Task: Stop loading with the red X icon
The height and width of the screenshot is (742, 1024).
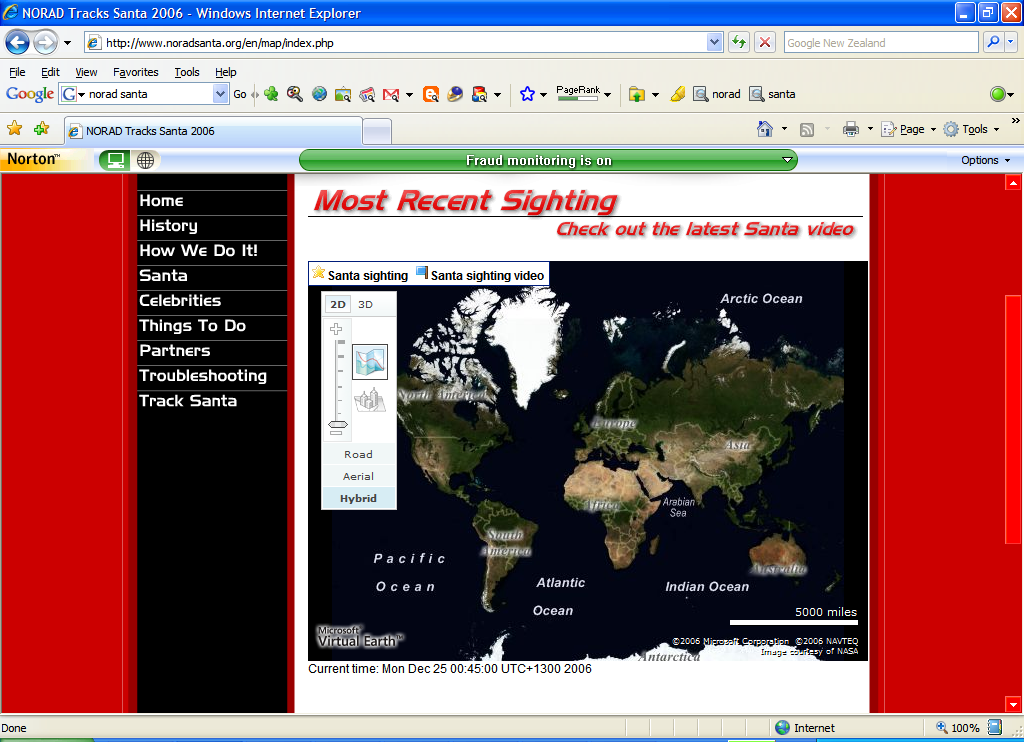Action: [765, 42]
